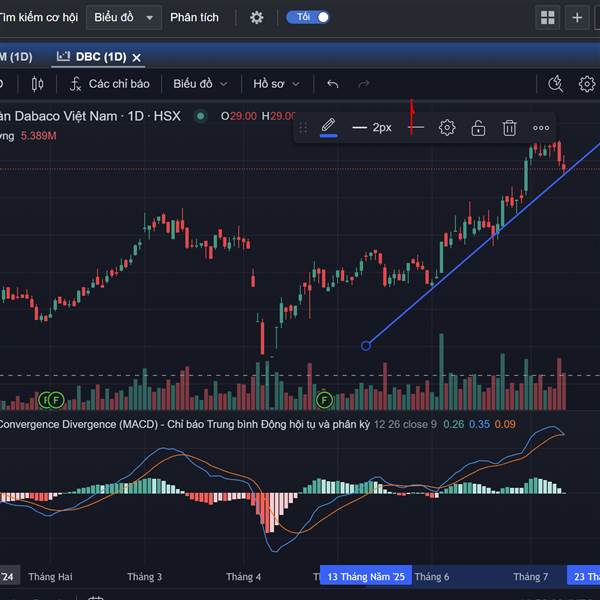Grab the drawing toolbar drag handle

(x=303, y=128)
